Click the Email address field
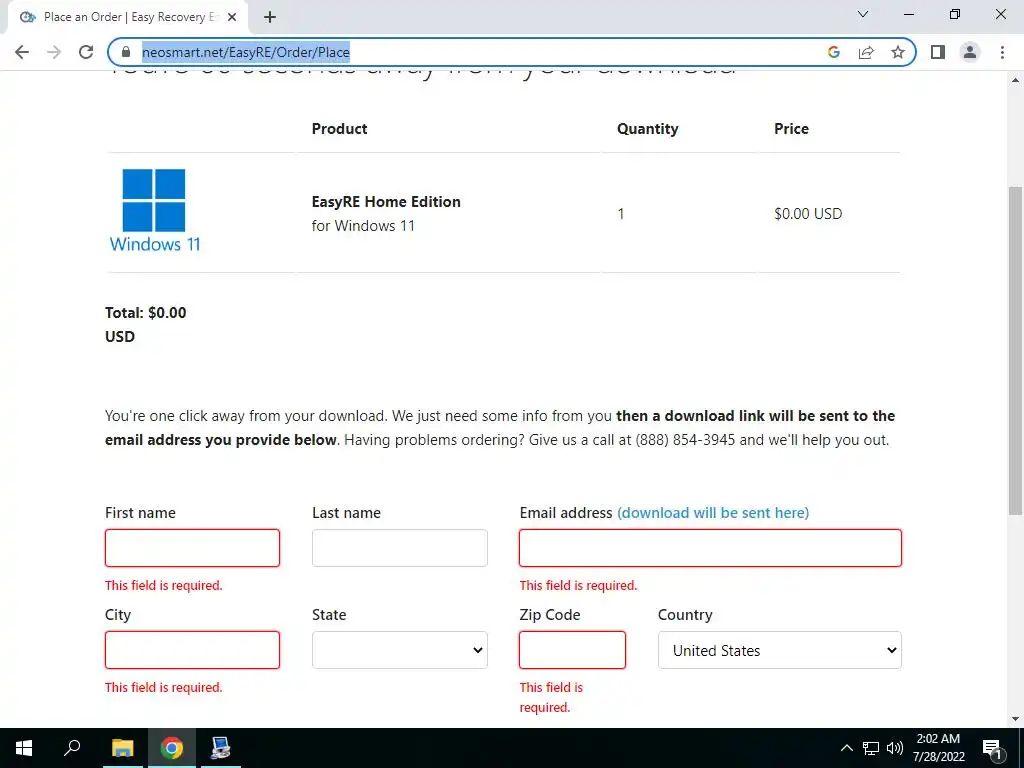The height and width of the screenshot is (768, 1024). pos(710,548)
